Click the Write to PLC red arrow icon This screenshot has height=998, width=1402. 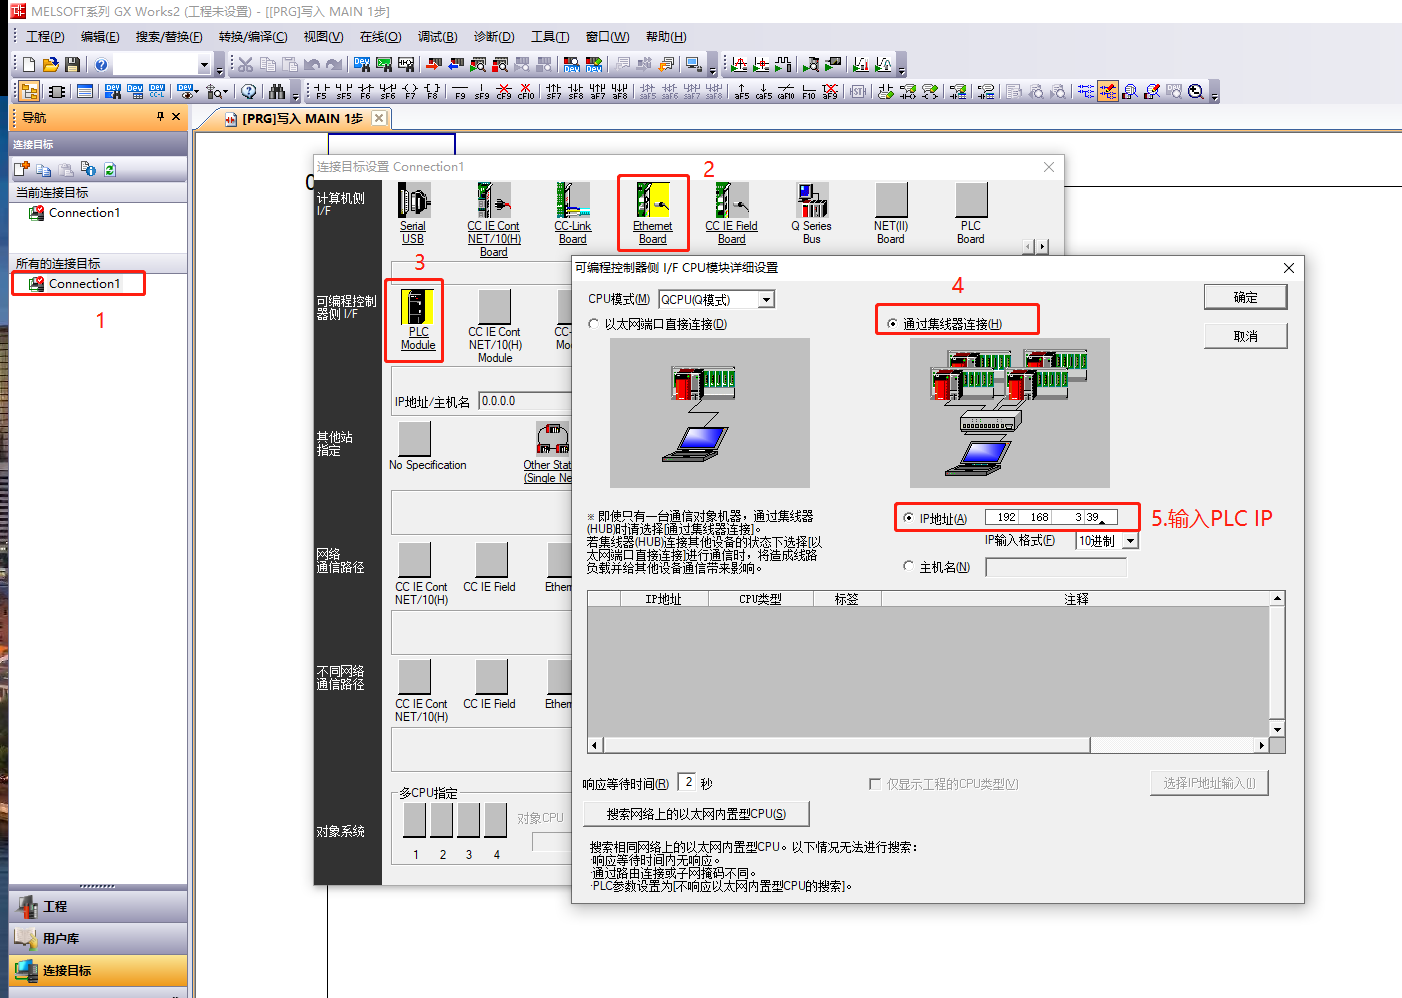click(434, 65)
